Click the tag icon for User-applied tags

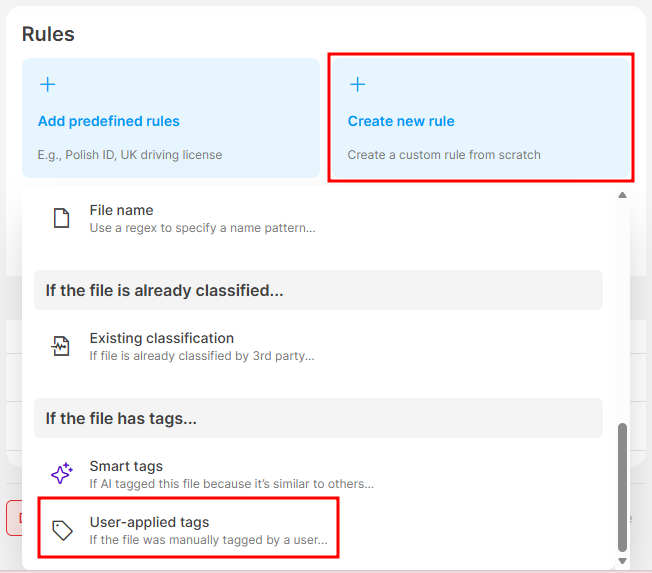coord(62,530)
